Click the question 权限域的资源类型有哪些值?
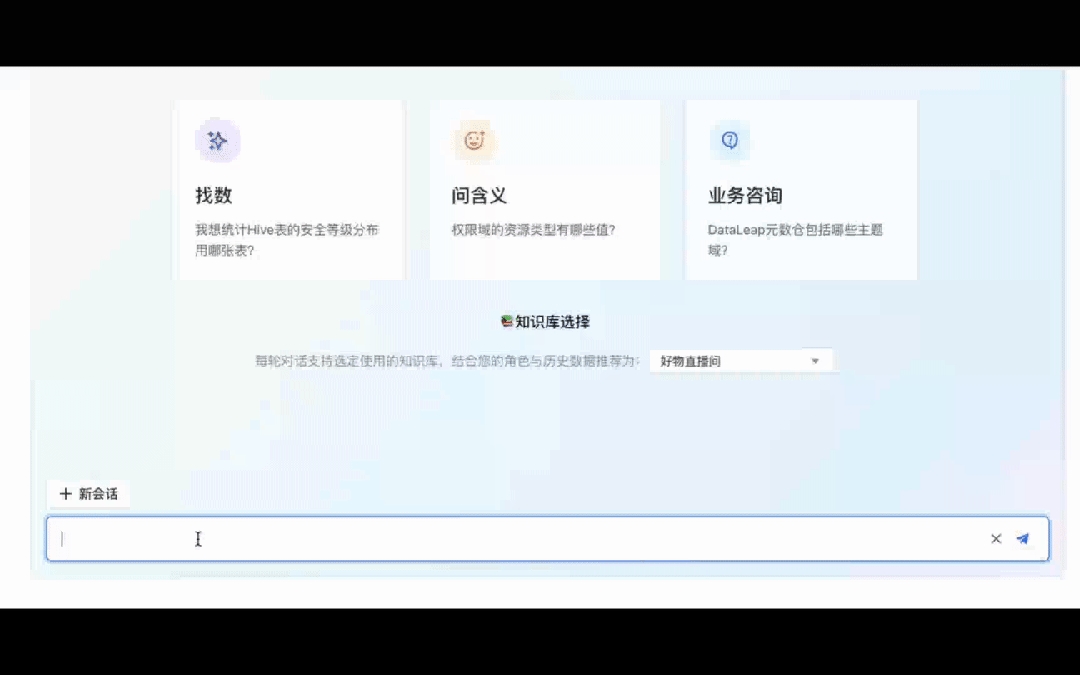 533,230
